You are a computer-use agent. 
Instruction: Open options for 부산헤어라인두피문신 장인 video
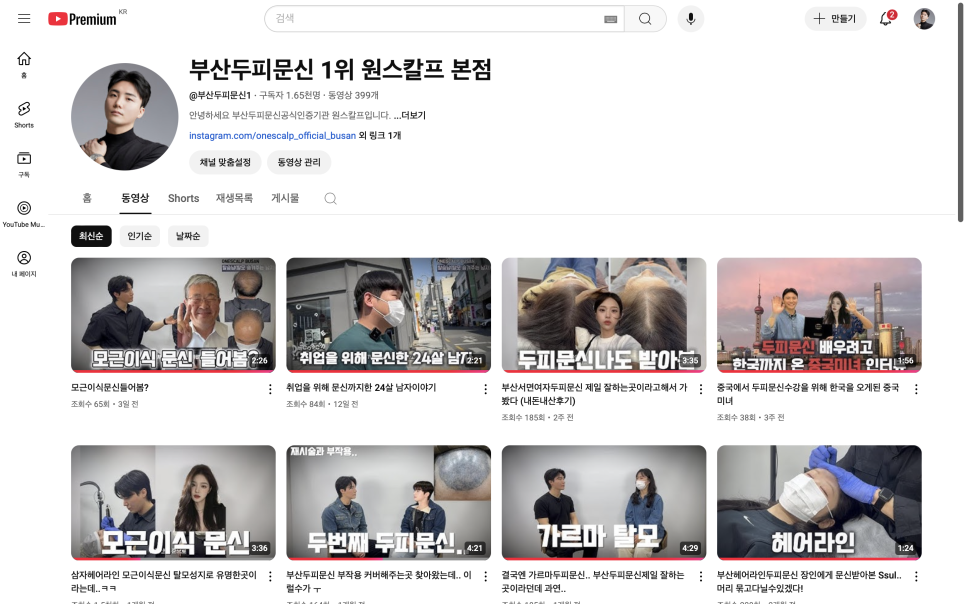coord(916,576)
